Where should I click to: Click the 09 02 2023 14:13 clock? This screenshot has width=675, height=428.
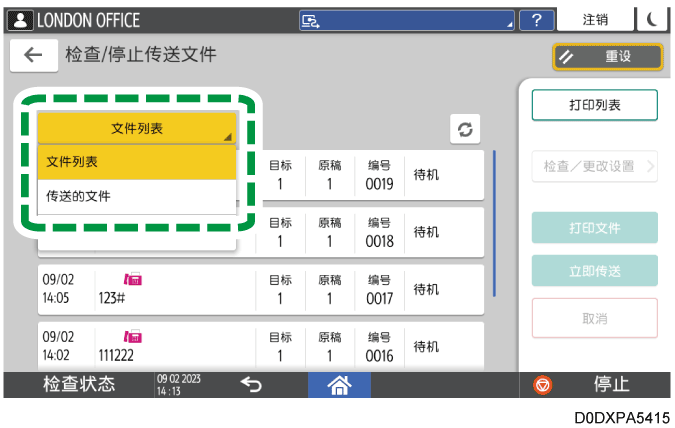[179, 385]
